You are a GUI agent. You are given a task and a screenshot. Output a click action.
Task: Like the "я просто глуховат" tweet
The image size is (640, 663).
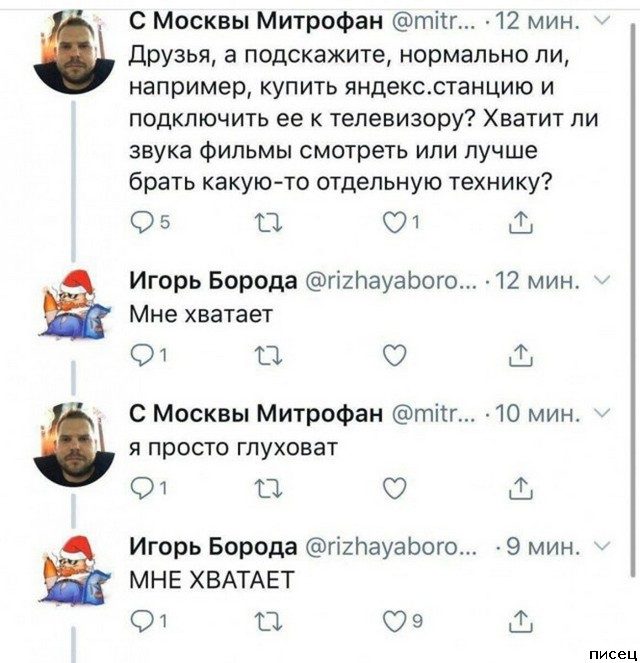[396, 485]
